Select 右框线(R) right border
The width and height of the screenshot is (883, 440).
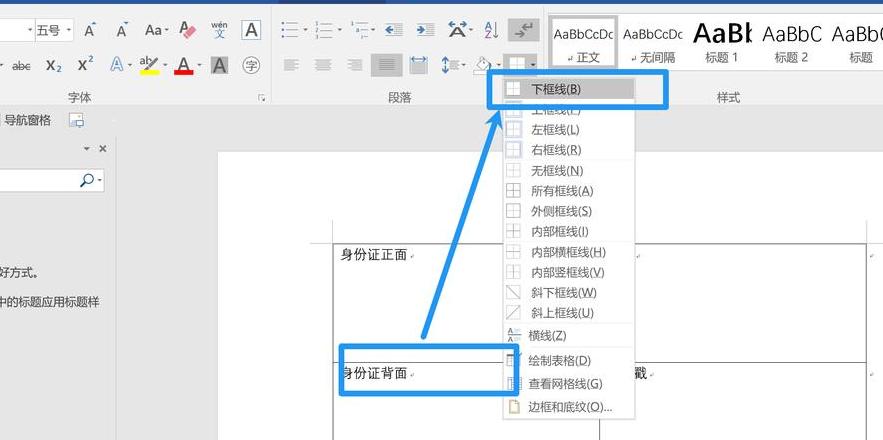(x=568, y=150)
